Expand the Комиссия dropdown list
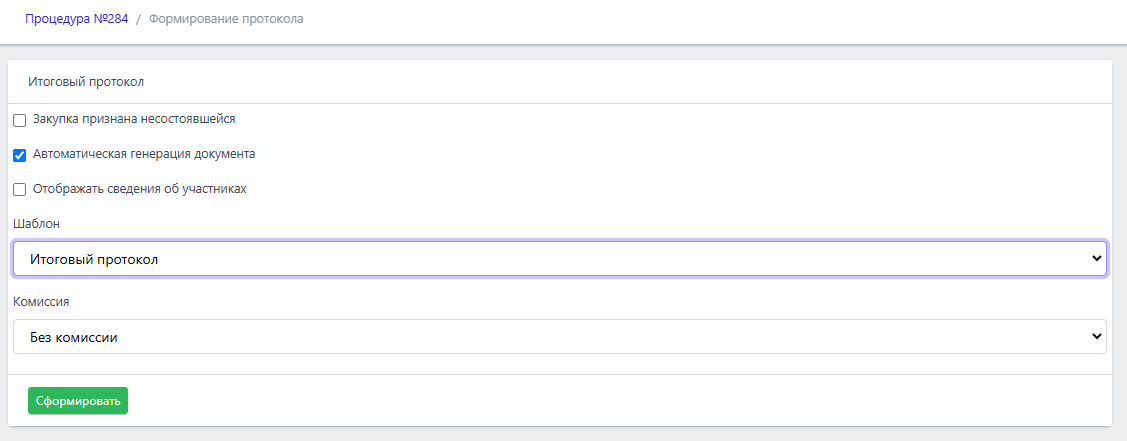The height and width of the screenshot is (441, 1127). 559,337
